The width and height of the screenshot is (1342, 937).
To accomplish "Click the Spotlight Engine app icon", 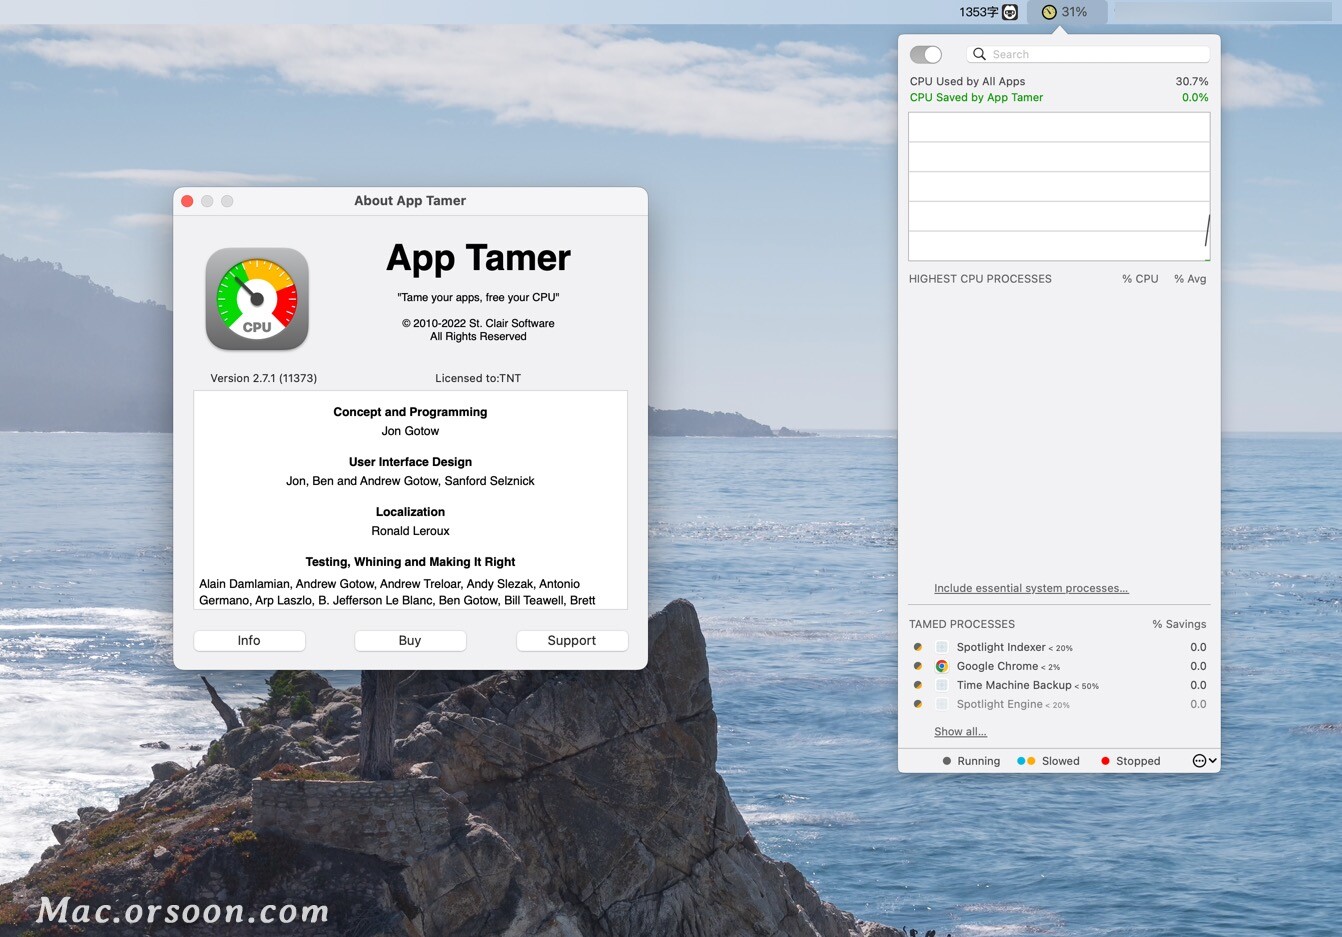I will 941,704.
